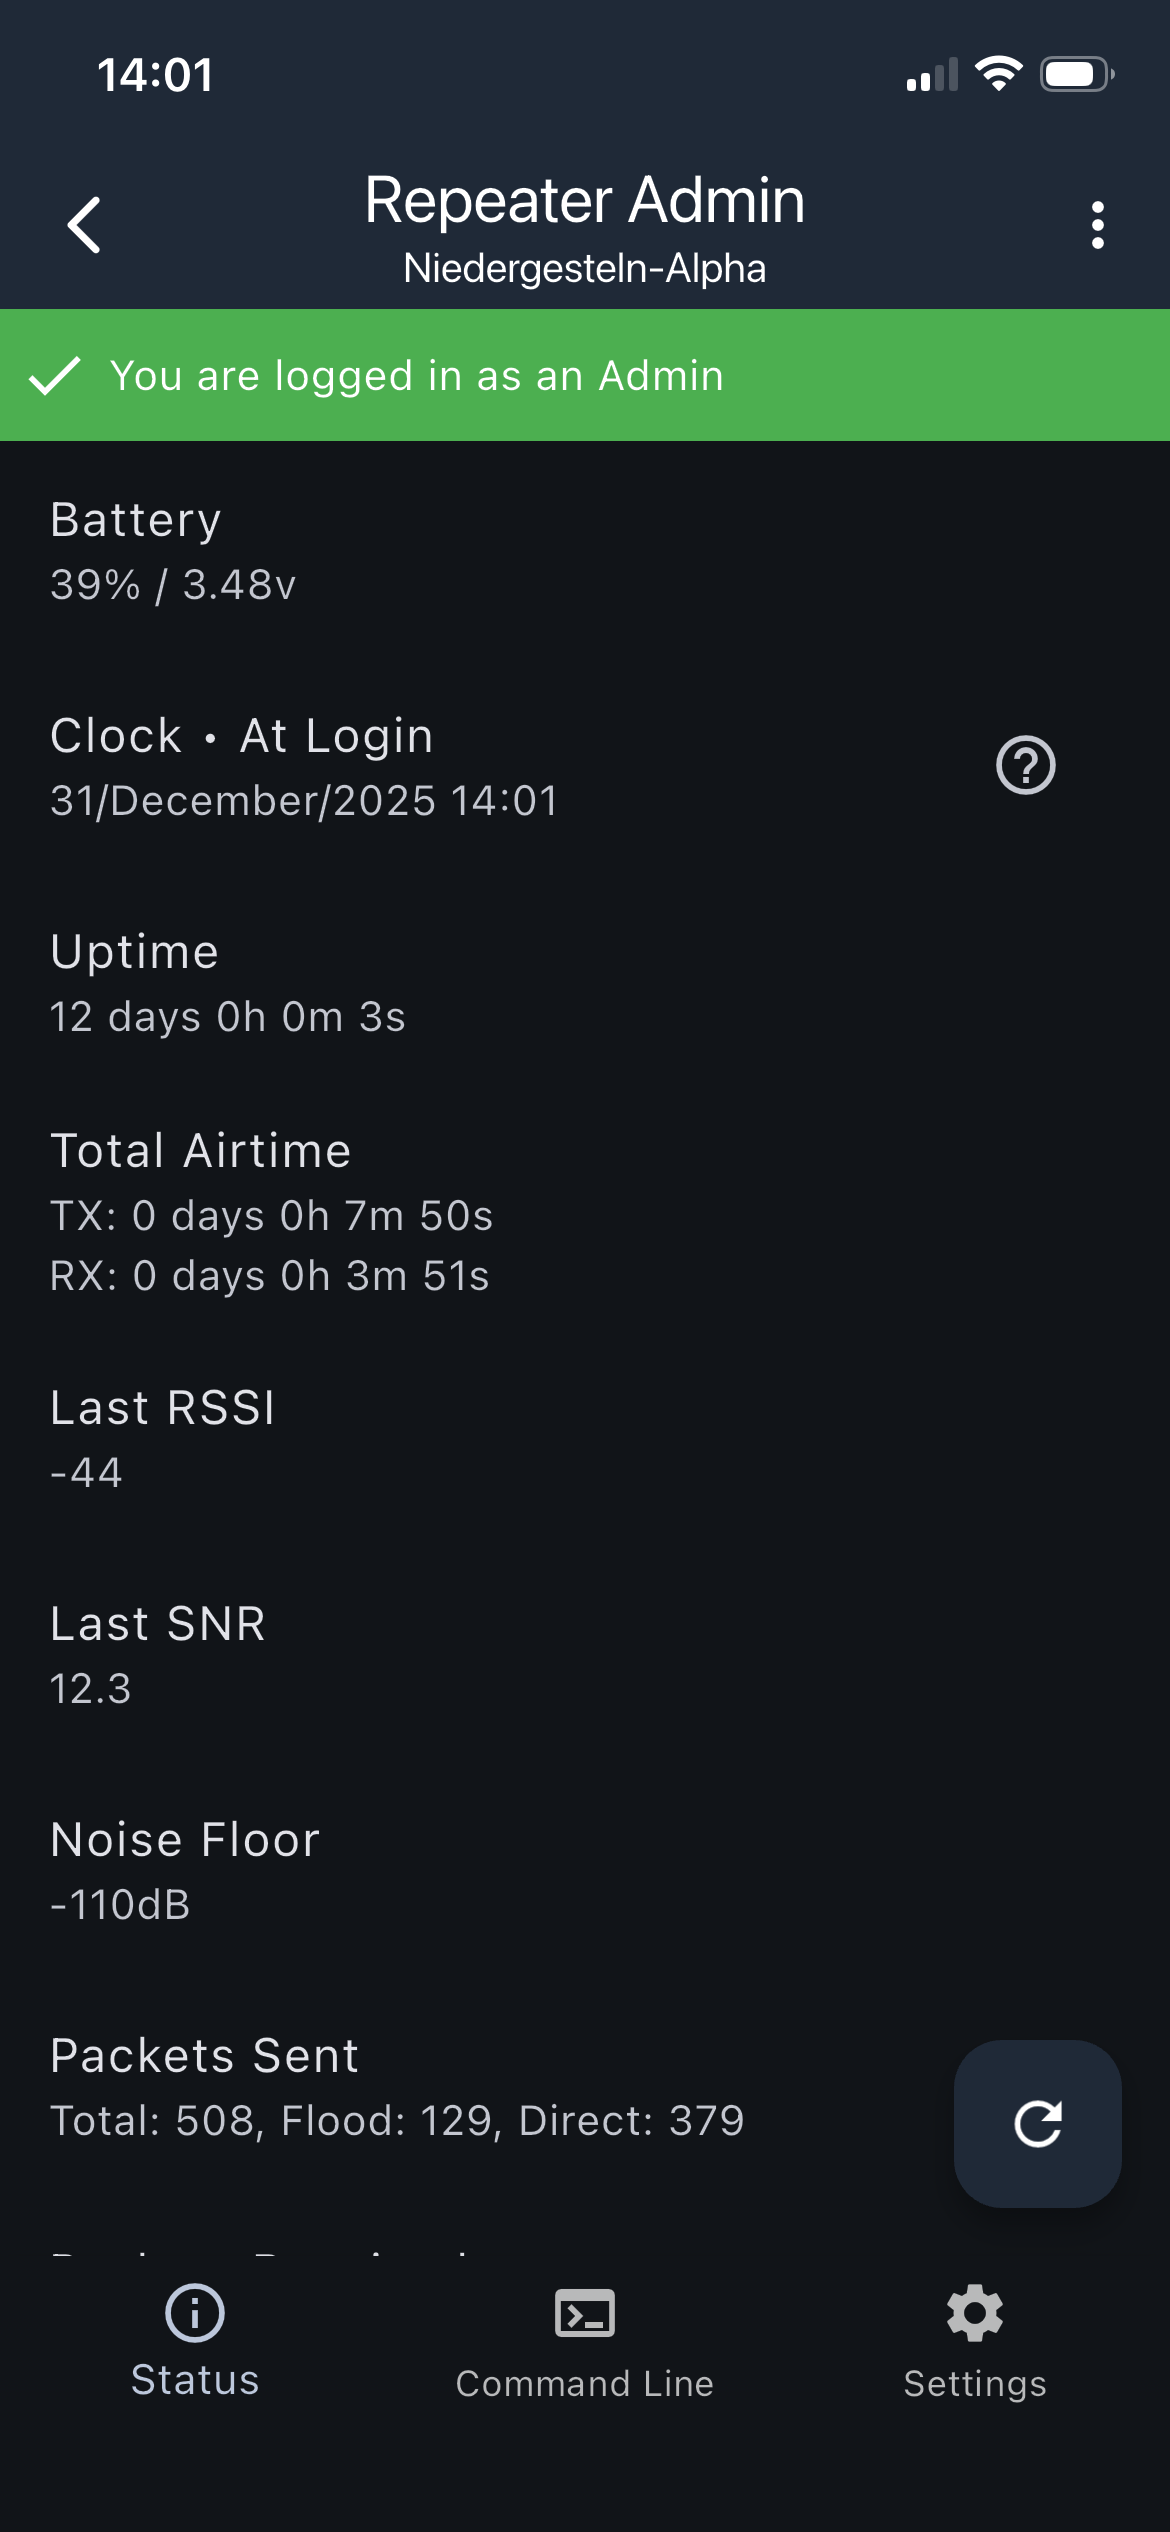
Task: Tap the Status info icon
Action: point(195,2312)
